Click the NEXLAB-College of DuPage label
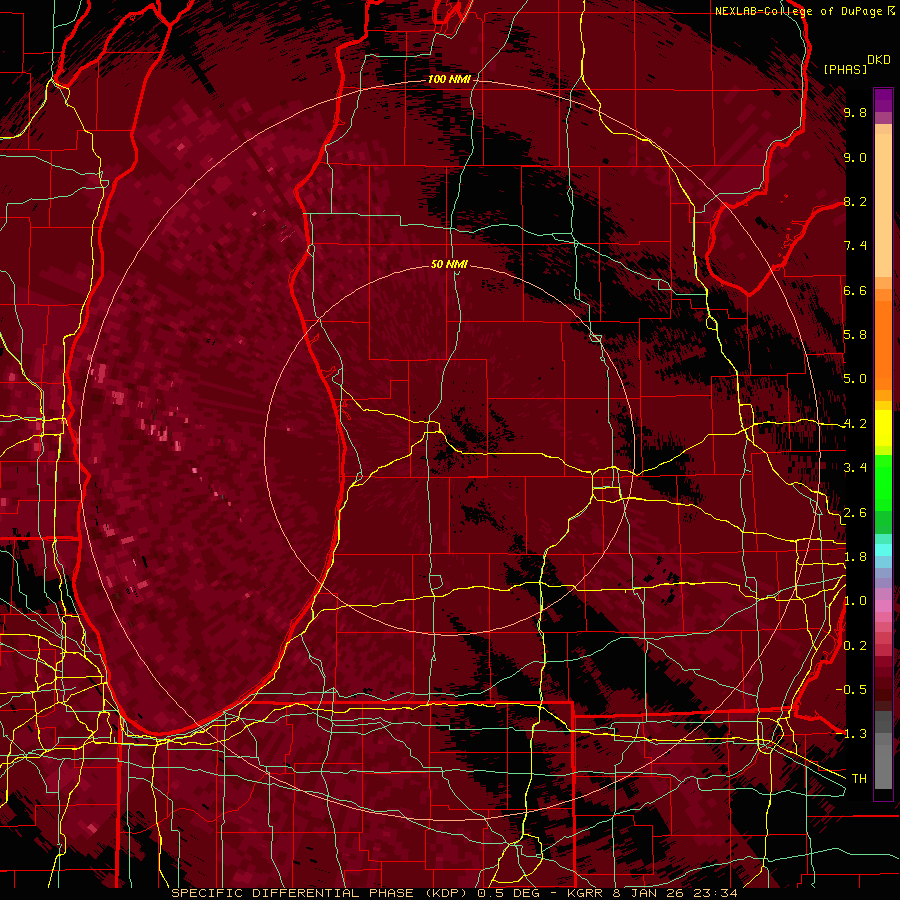Viewport: 900px width, 900px height. pos(798,11)
